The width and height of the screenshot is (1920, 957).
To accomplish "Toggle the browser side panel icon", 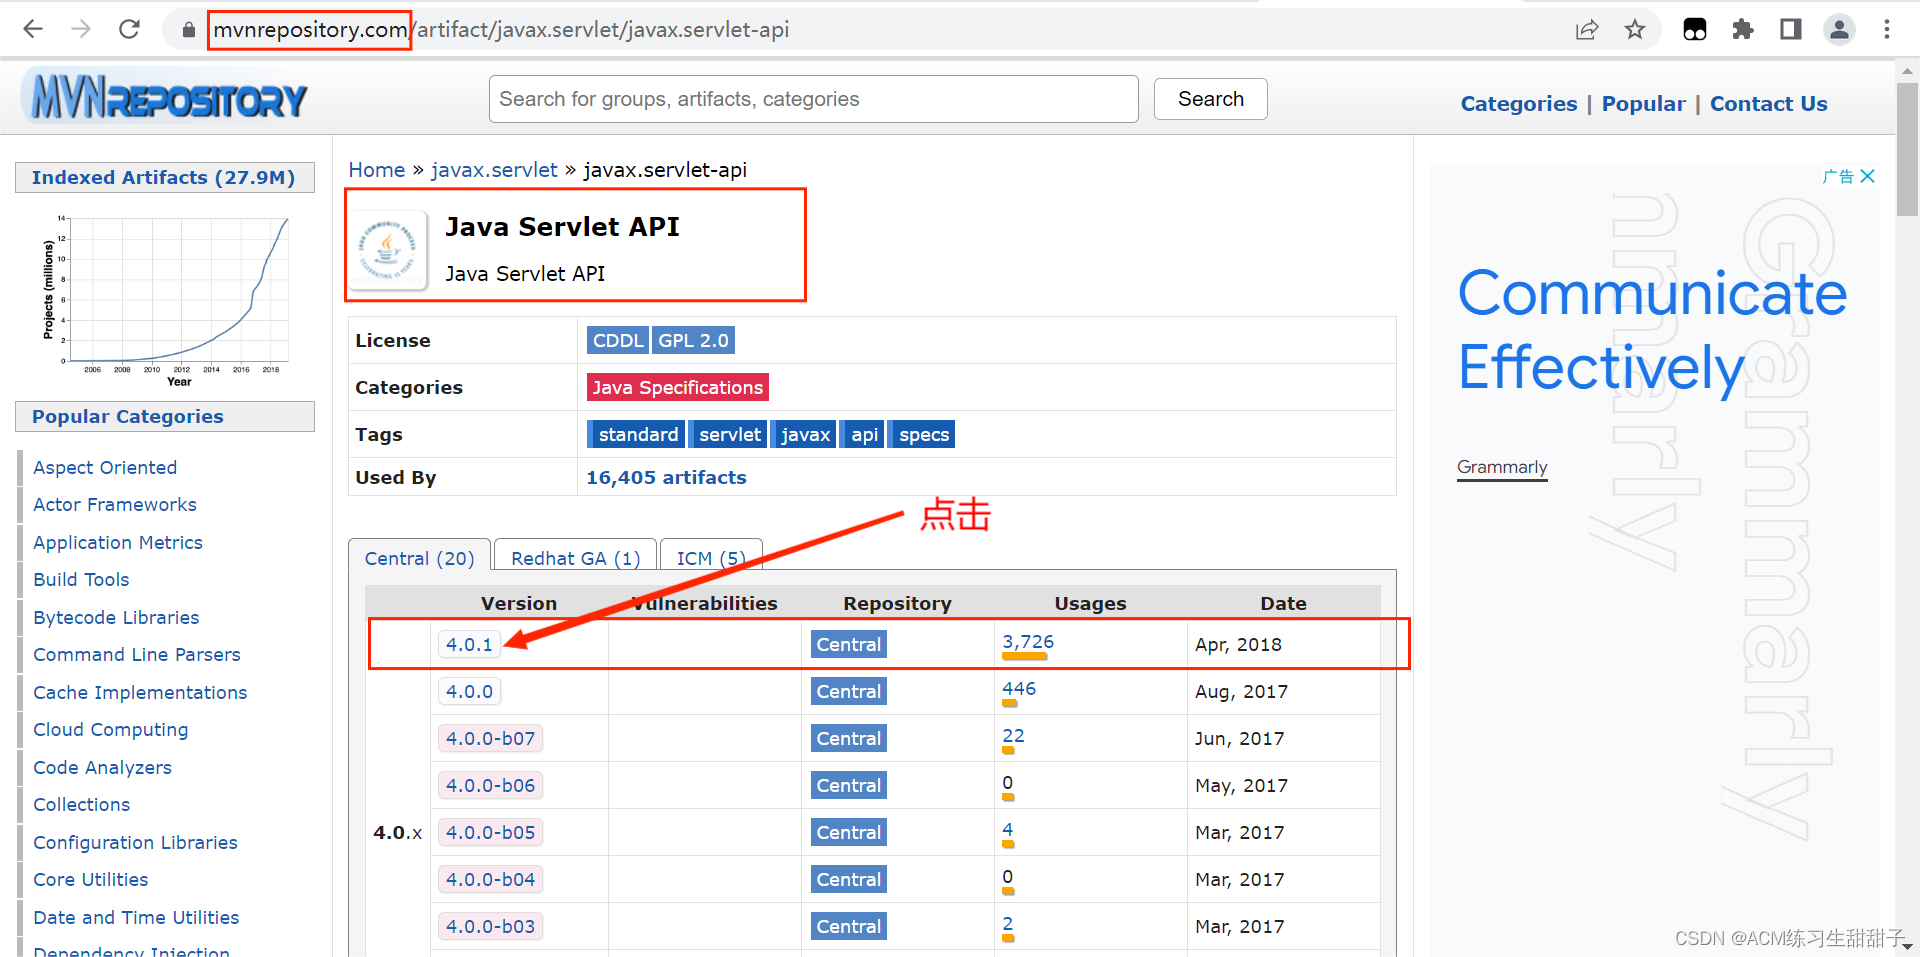I will pos(1791,30).
